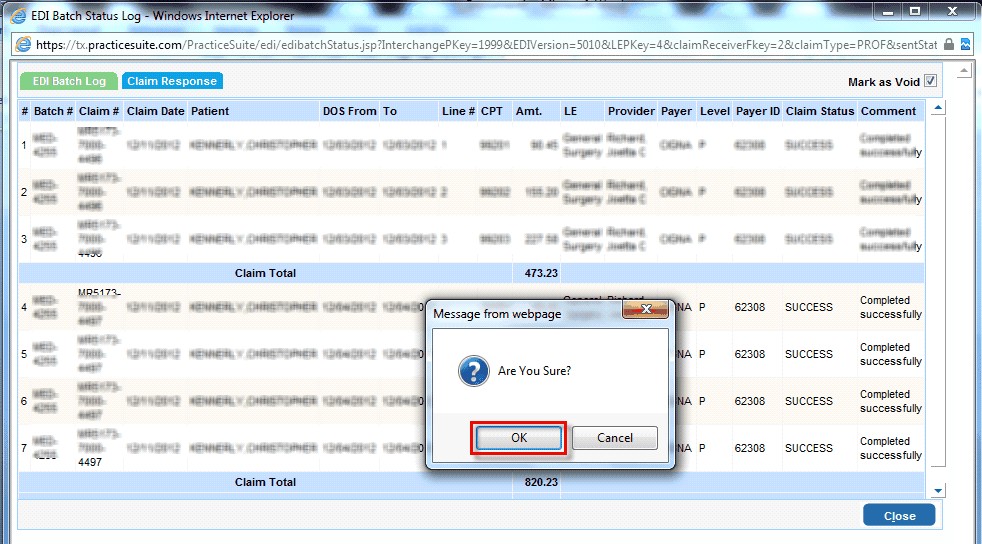Click the Claim Status column header
Image resolution: width=982 pixels, height=544 pixels.
[819, 111]
